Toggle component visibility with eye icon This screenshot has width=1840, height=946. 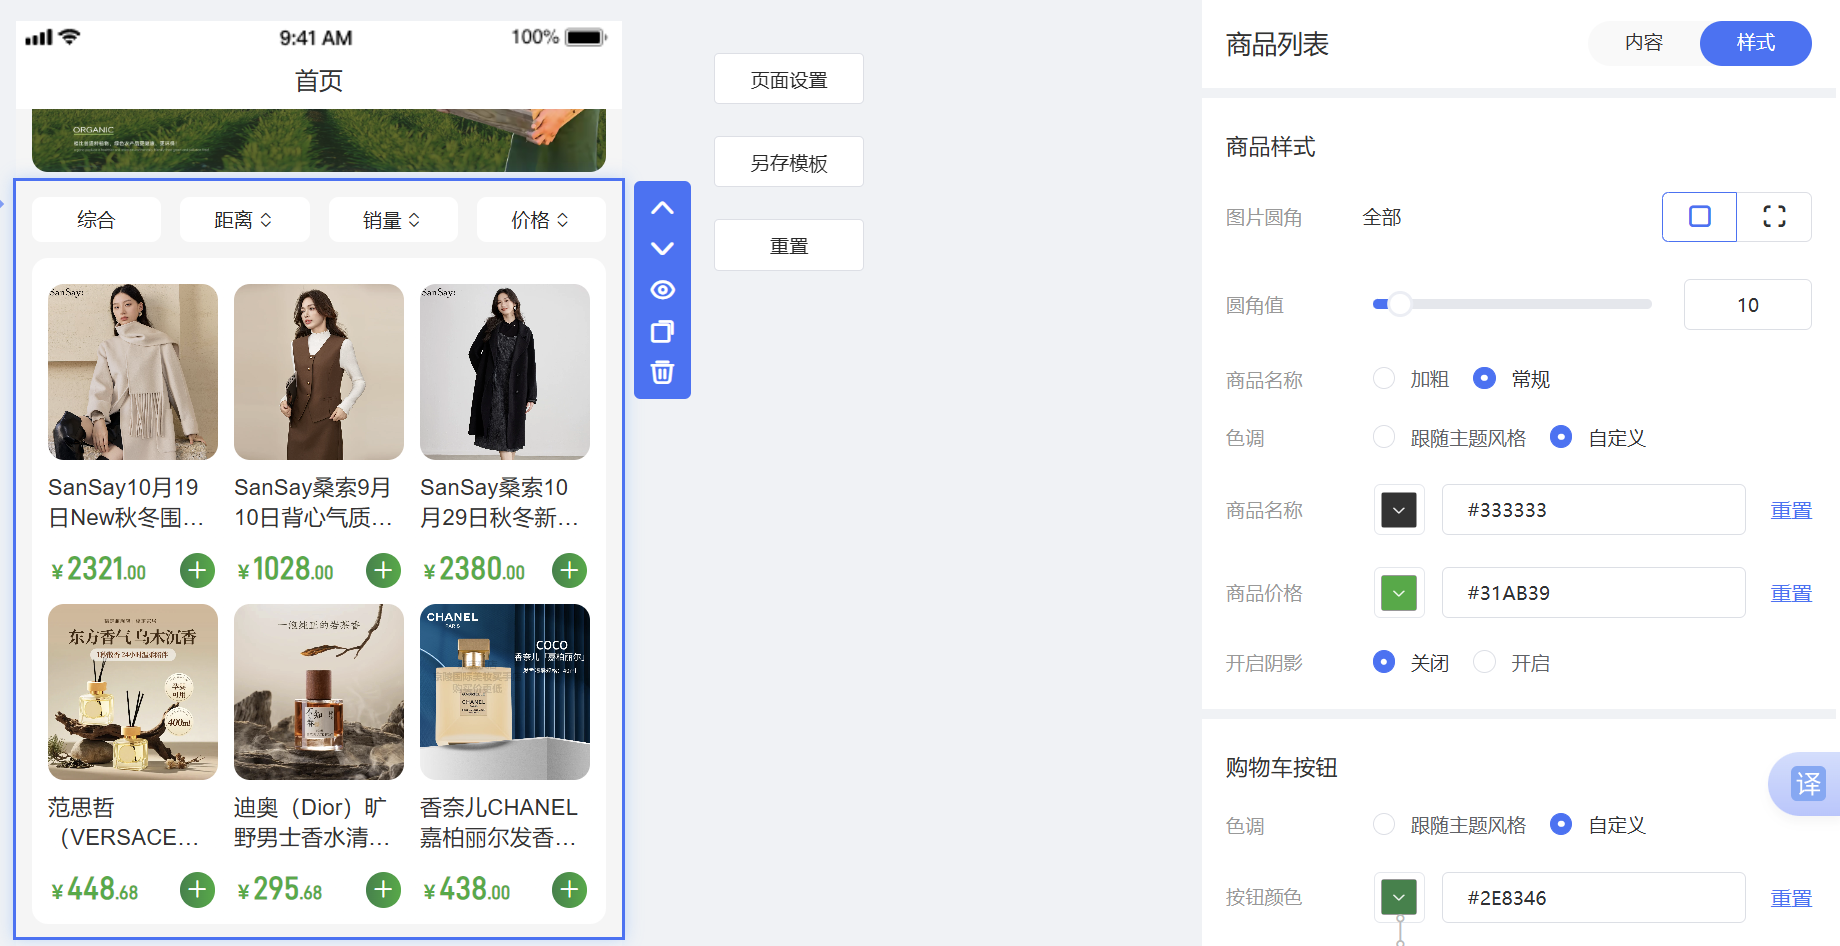tap(662, 290)
